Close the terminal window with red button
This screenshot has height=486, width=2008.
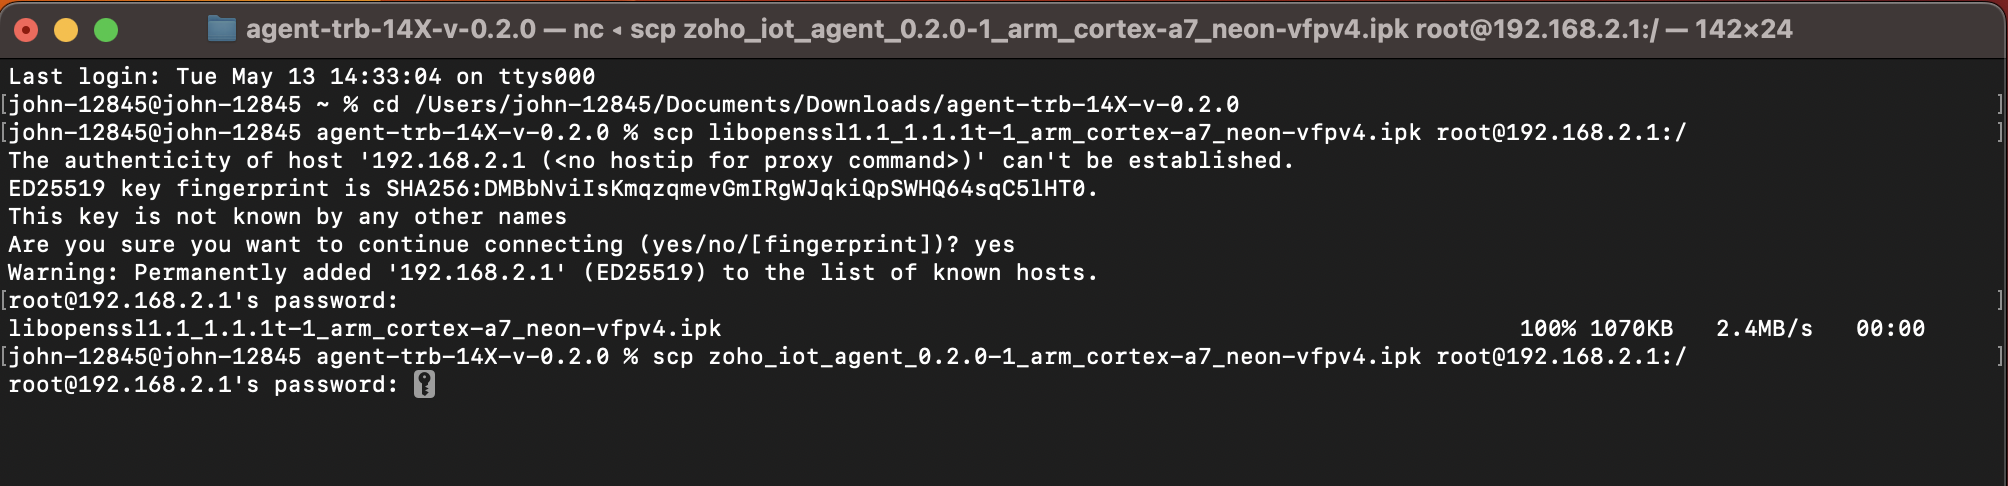point(27,30)
